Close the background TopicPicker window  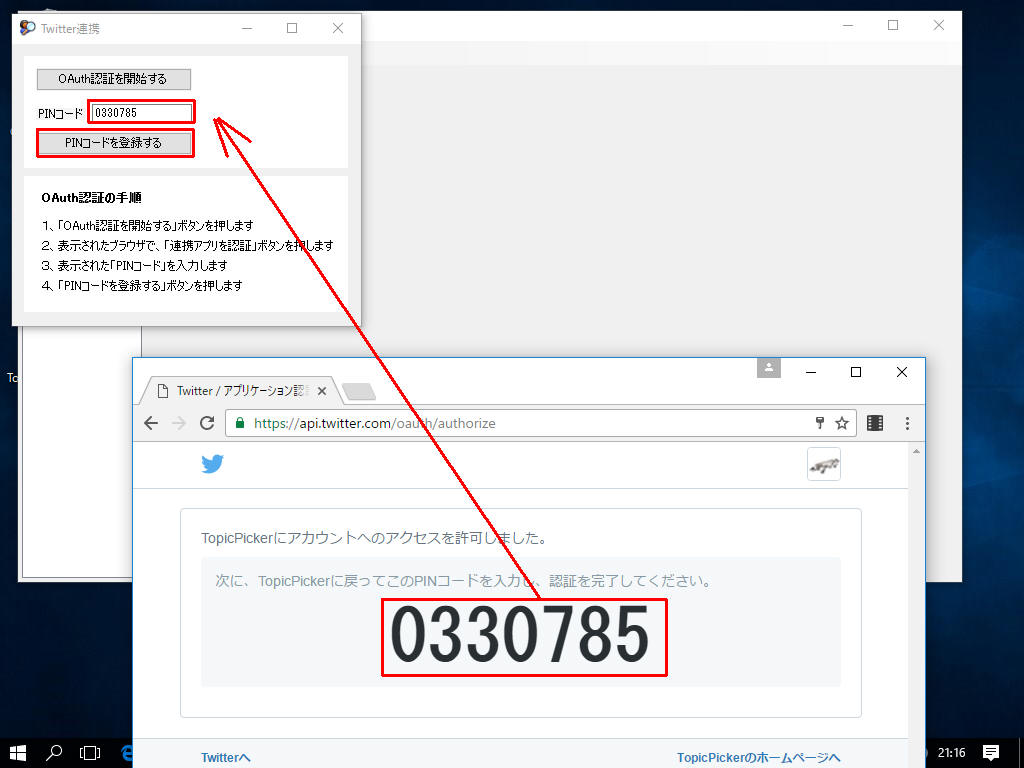click(938, 25)
